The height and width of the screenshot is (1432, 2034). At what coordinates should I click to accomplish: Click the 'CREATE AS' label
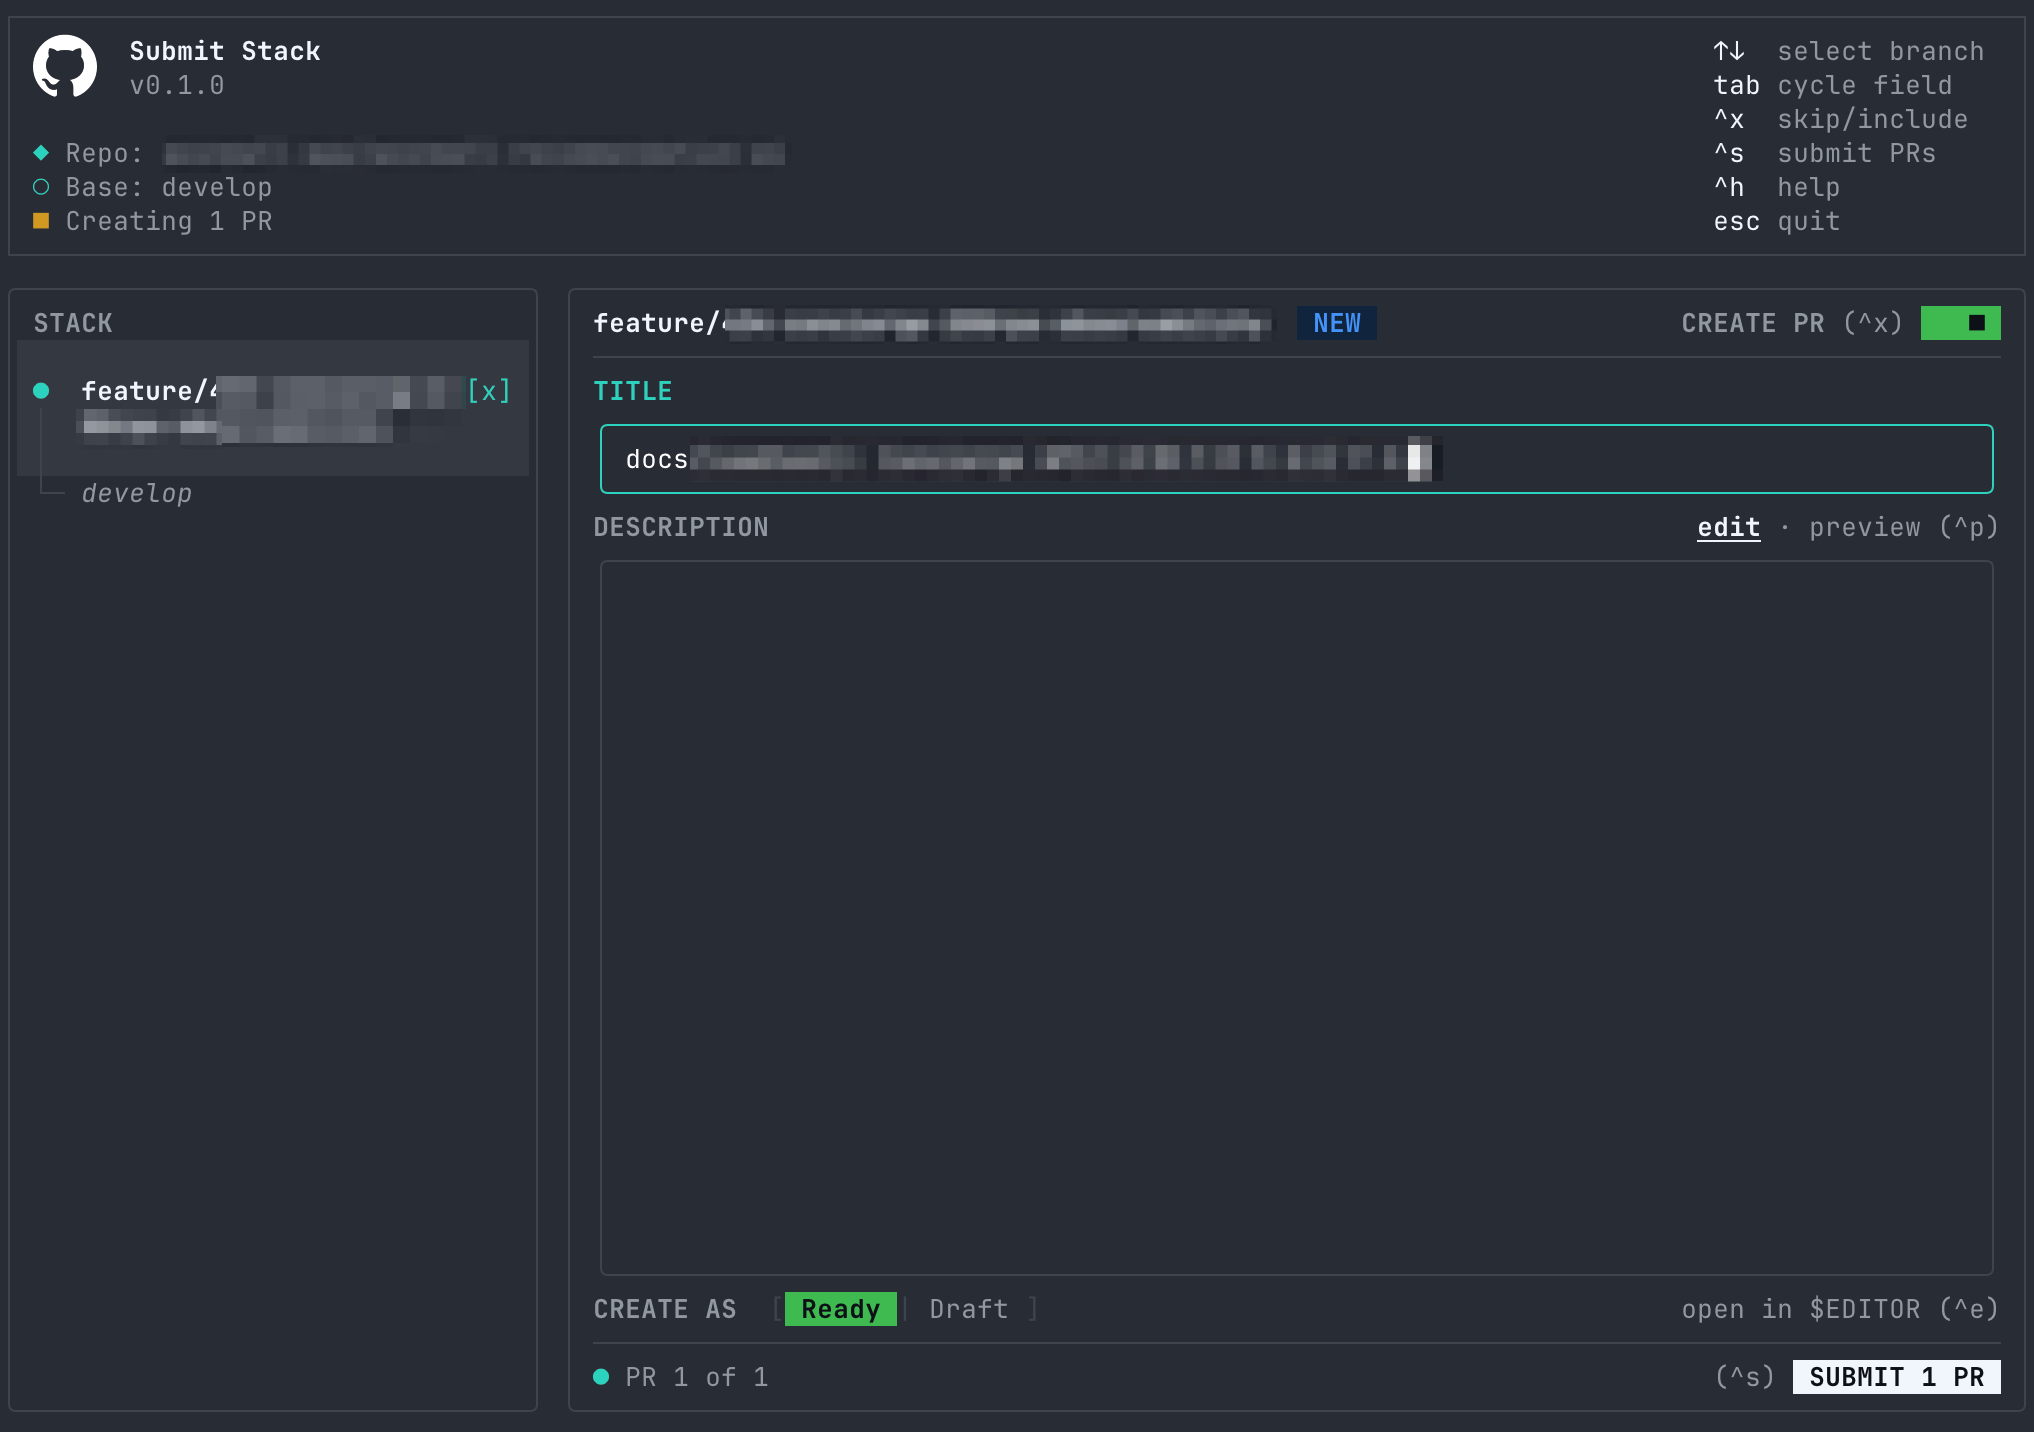(665, 1309)
